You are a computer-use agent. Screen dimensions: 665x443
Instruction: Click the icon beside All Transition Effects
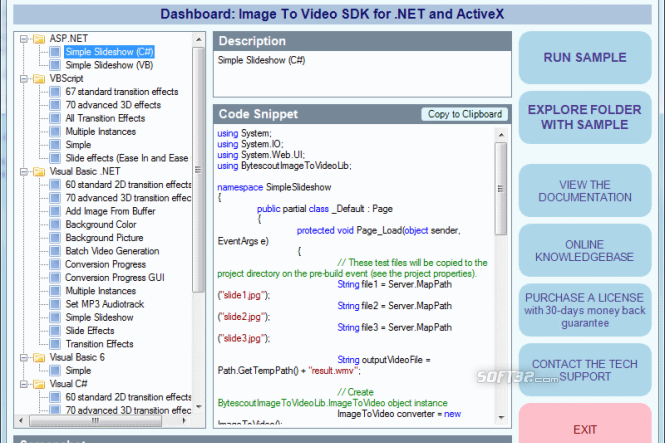tap(55, 118)
